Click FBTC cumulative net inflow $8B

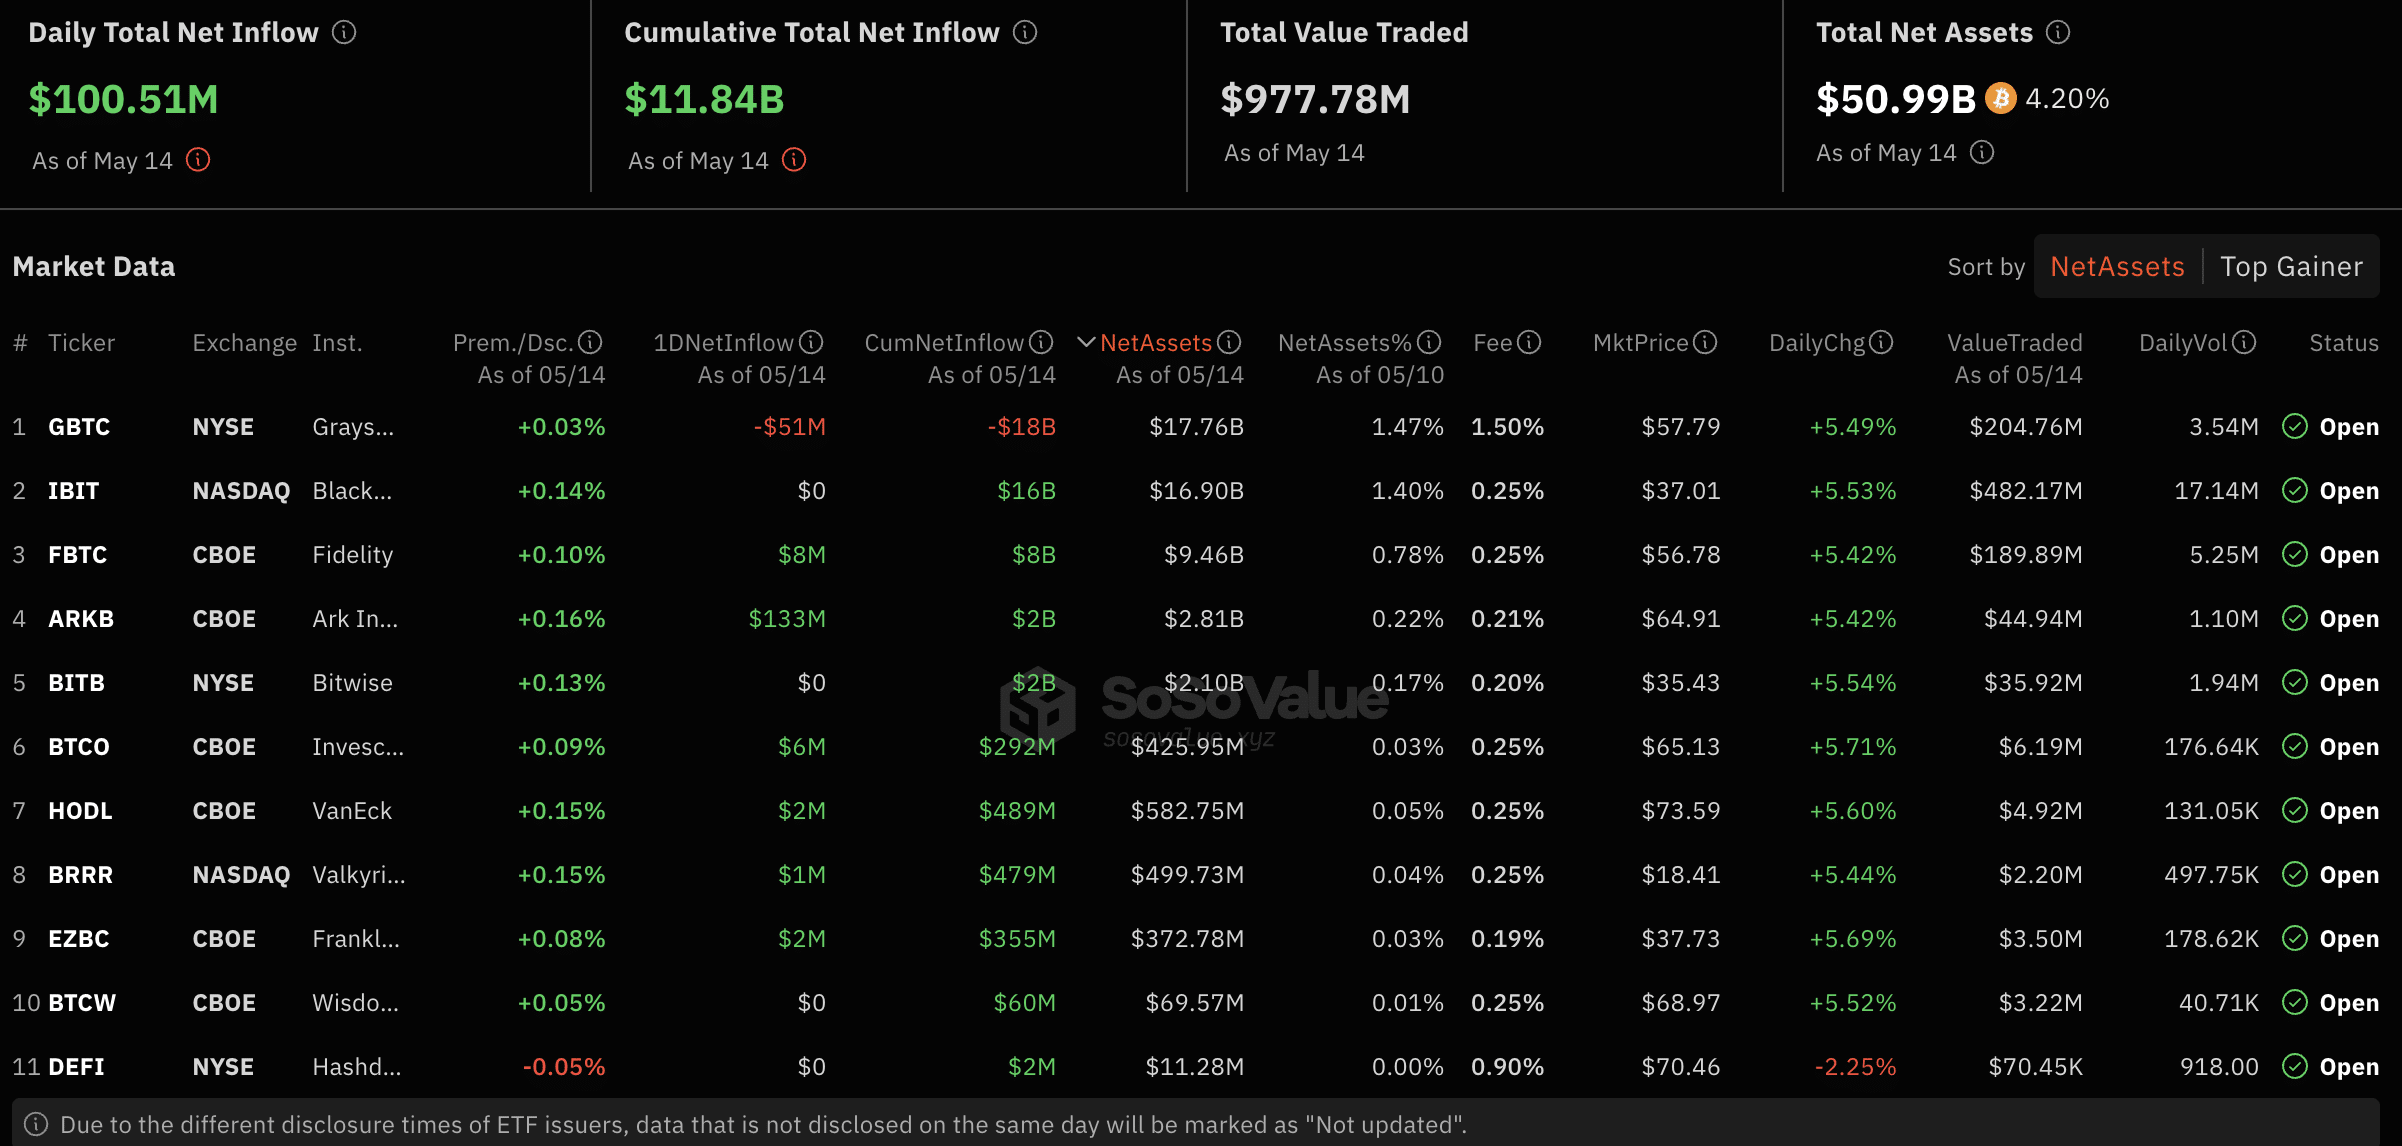(1034, 555)
